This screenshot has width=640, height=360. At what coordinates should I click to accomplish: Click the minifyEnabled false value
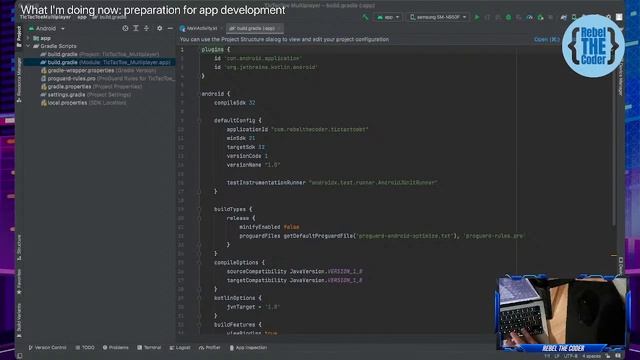(291, 227)
